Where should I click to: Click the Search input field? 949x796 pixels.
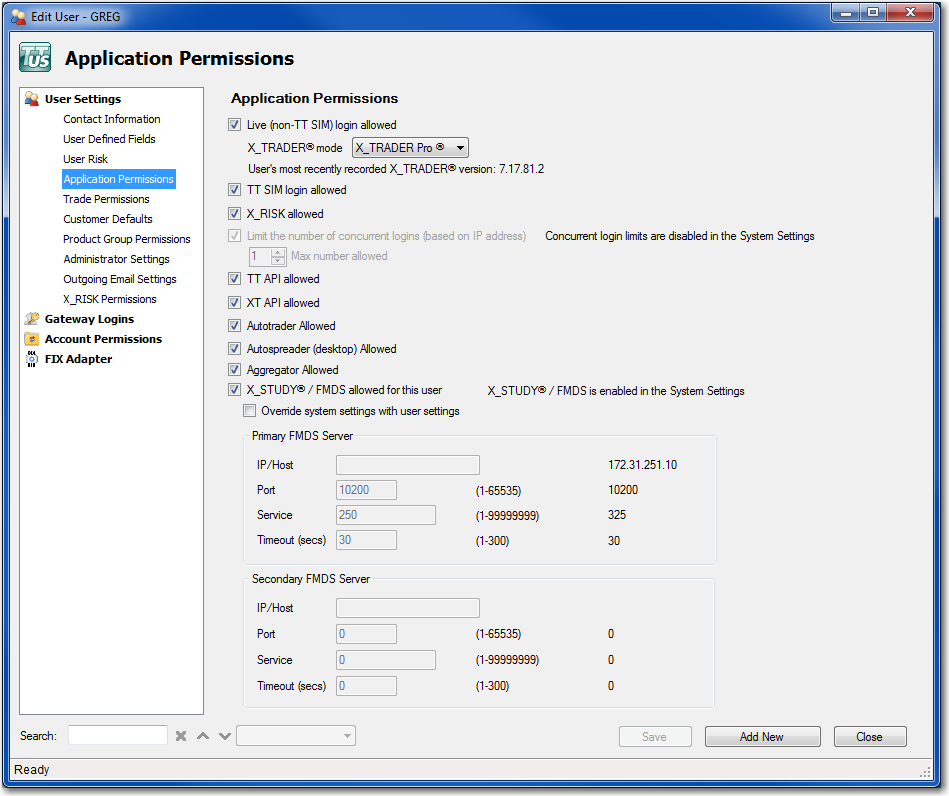118,735
